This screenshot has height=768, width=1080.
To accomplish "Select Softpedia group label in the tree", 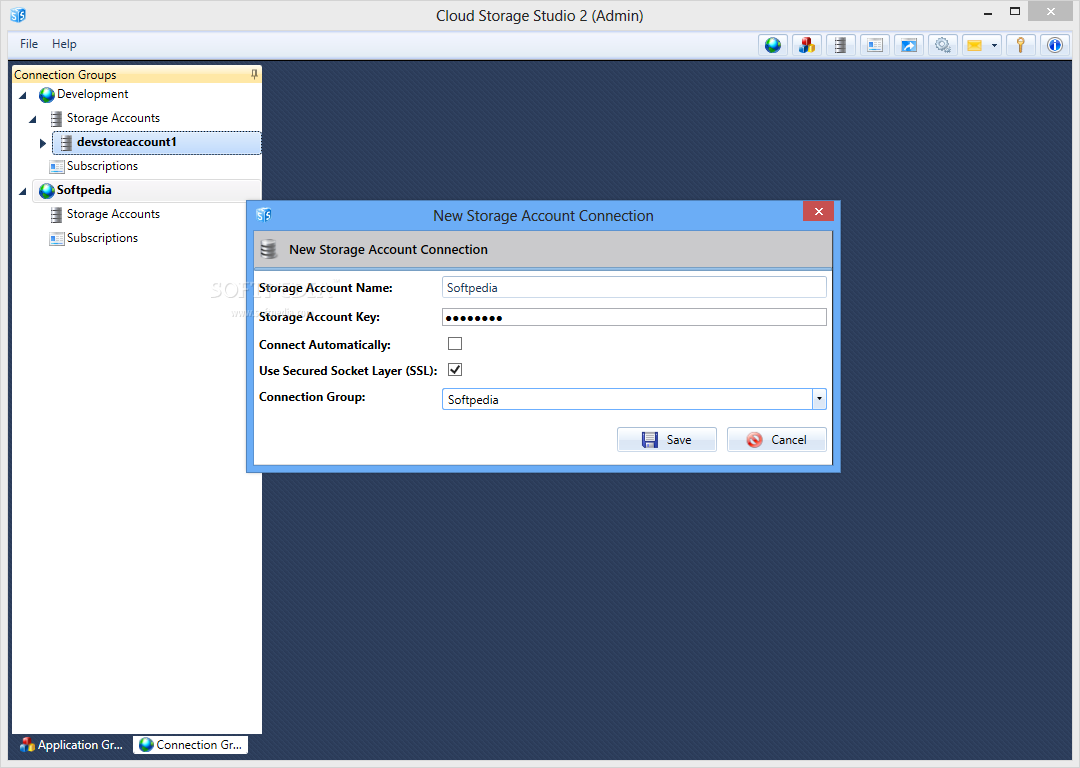I will tap(84, 189).
